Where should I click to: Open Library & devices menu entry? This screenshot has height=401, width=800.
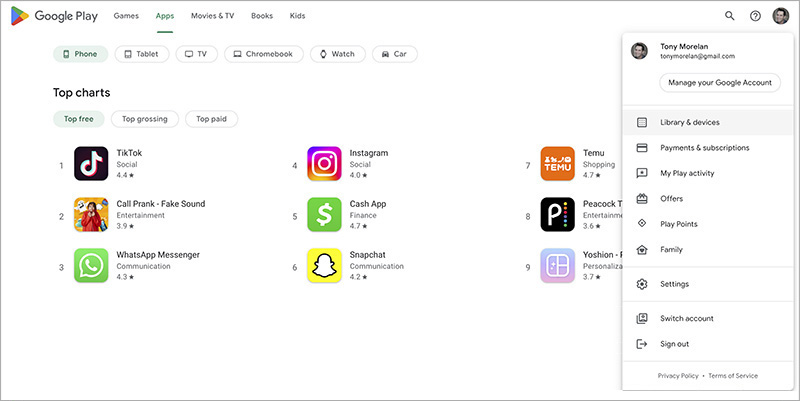point(708,122)
